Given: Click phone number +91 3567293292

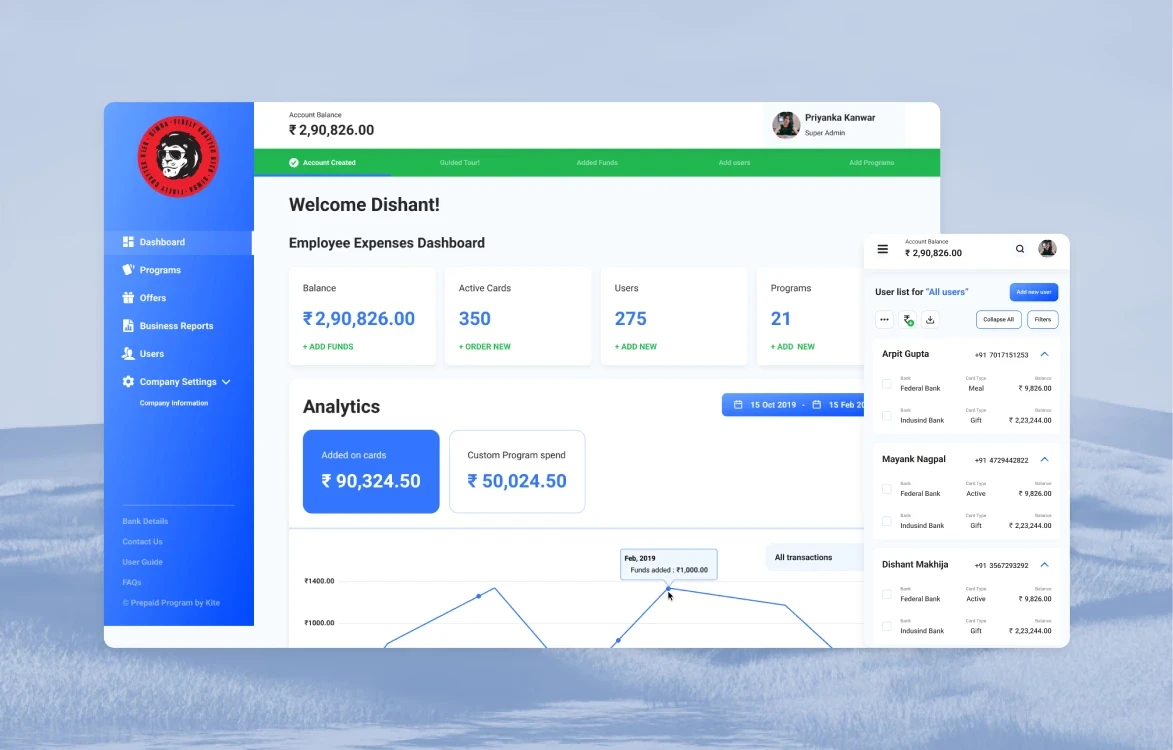Looking at the screenshot, I should point(1002,566).
